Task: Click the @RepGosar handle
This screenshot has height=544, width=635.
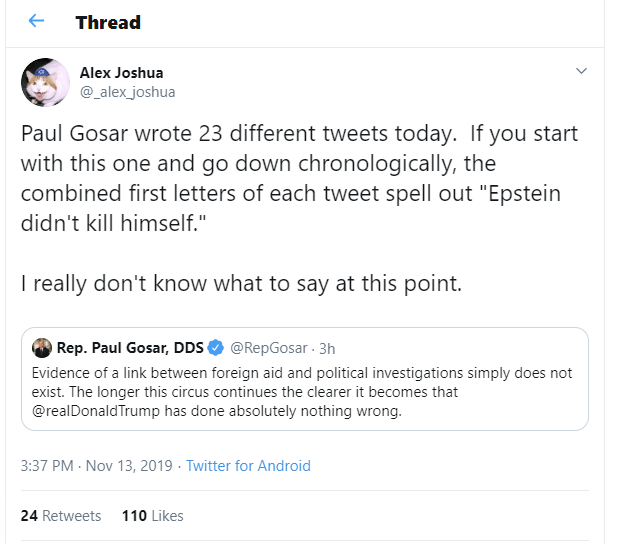Action: [266, 348]
